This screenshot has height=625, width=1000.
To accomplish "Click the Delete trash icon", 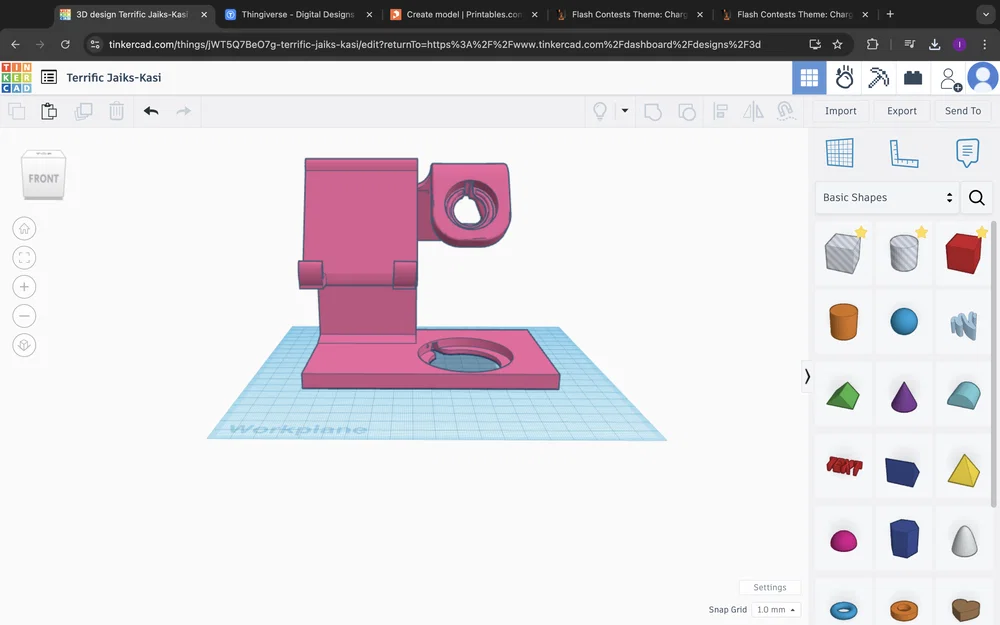I will point(116,111).
